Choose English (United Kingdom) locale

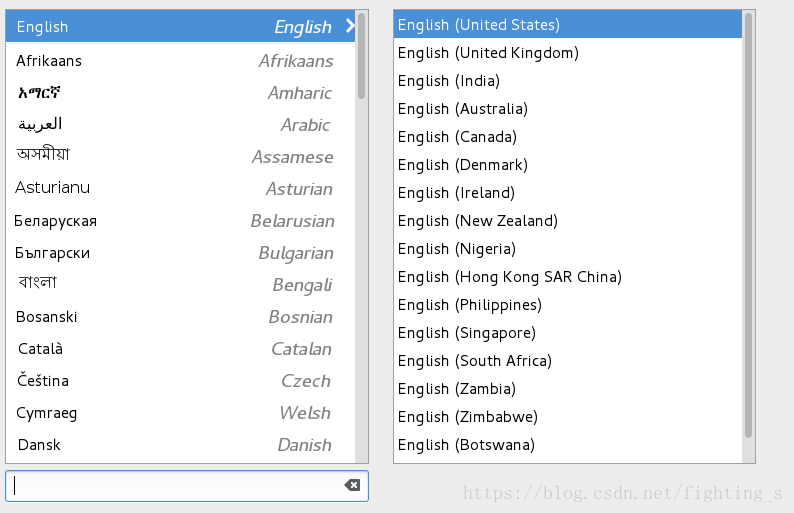click(x=568, y=53)
